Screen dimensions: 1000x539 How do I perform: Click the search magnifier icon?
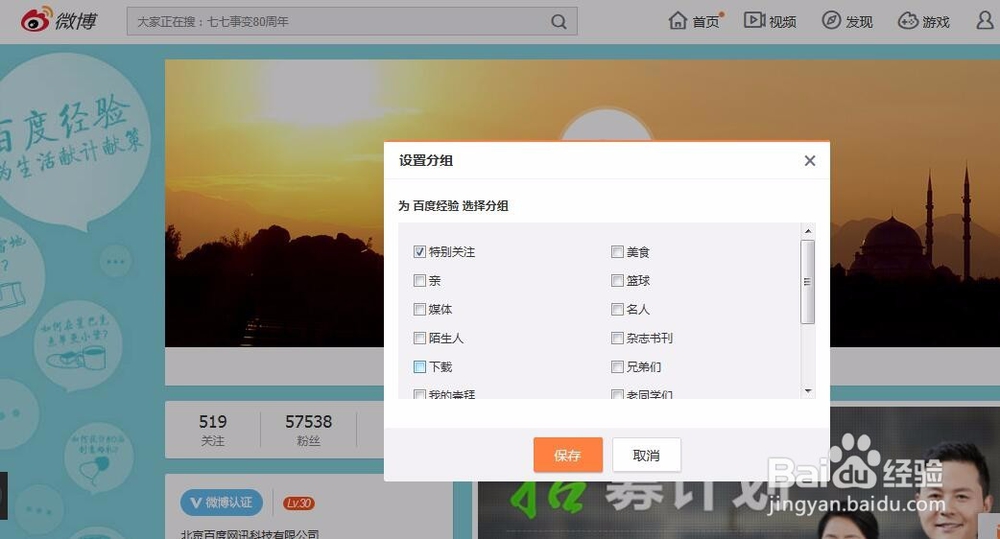pos(559,22)
